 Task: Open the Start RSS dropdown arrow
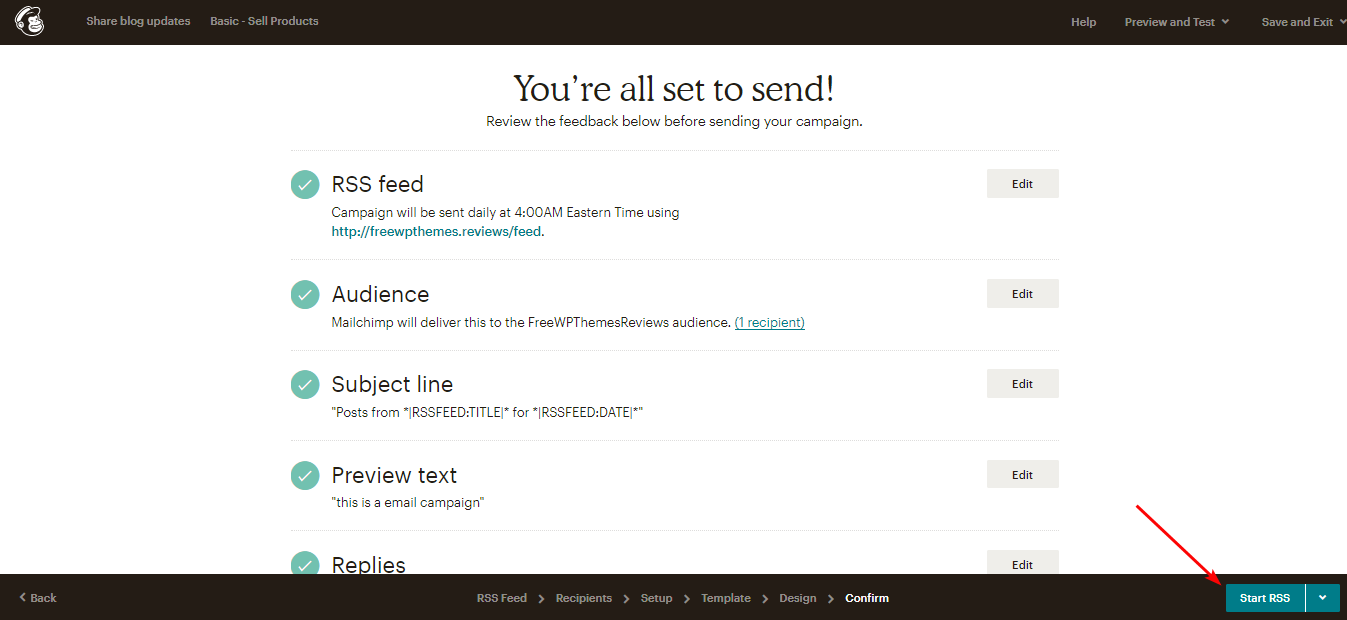1323,598
